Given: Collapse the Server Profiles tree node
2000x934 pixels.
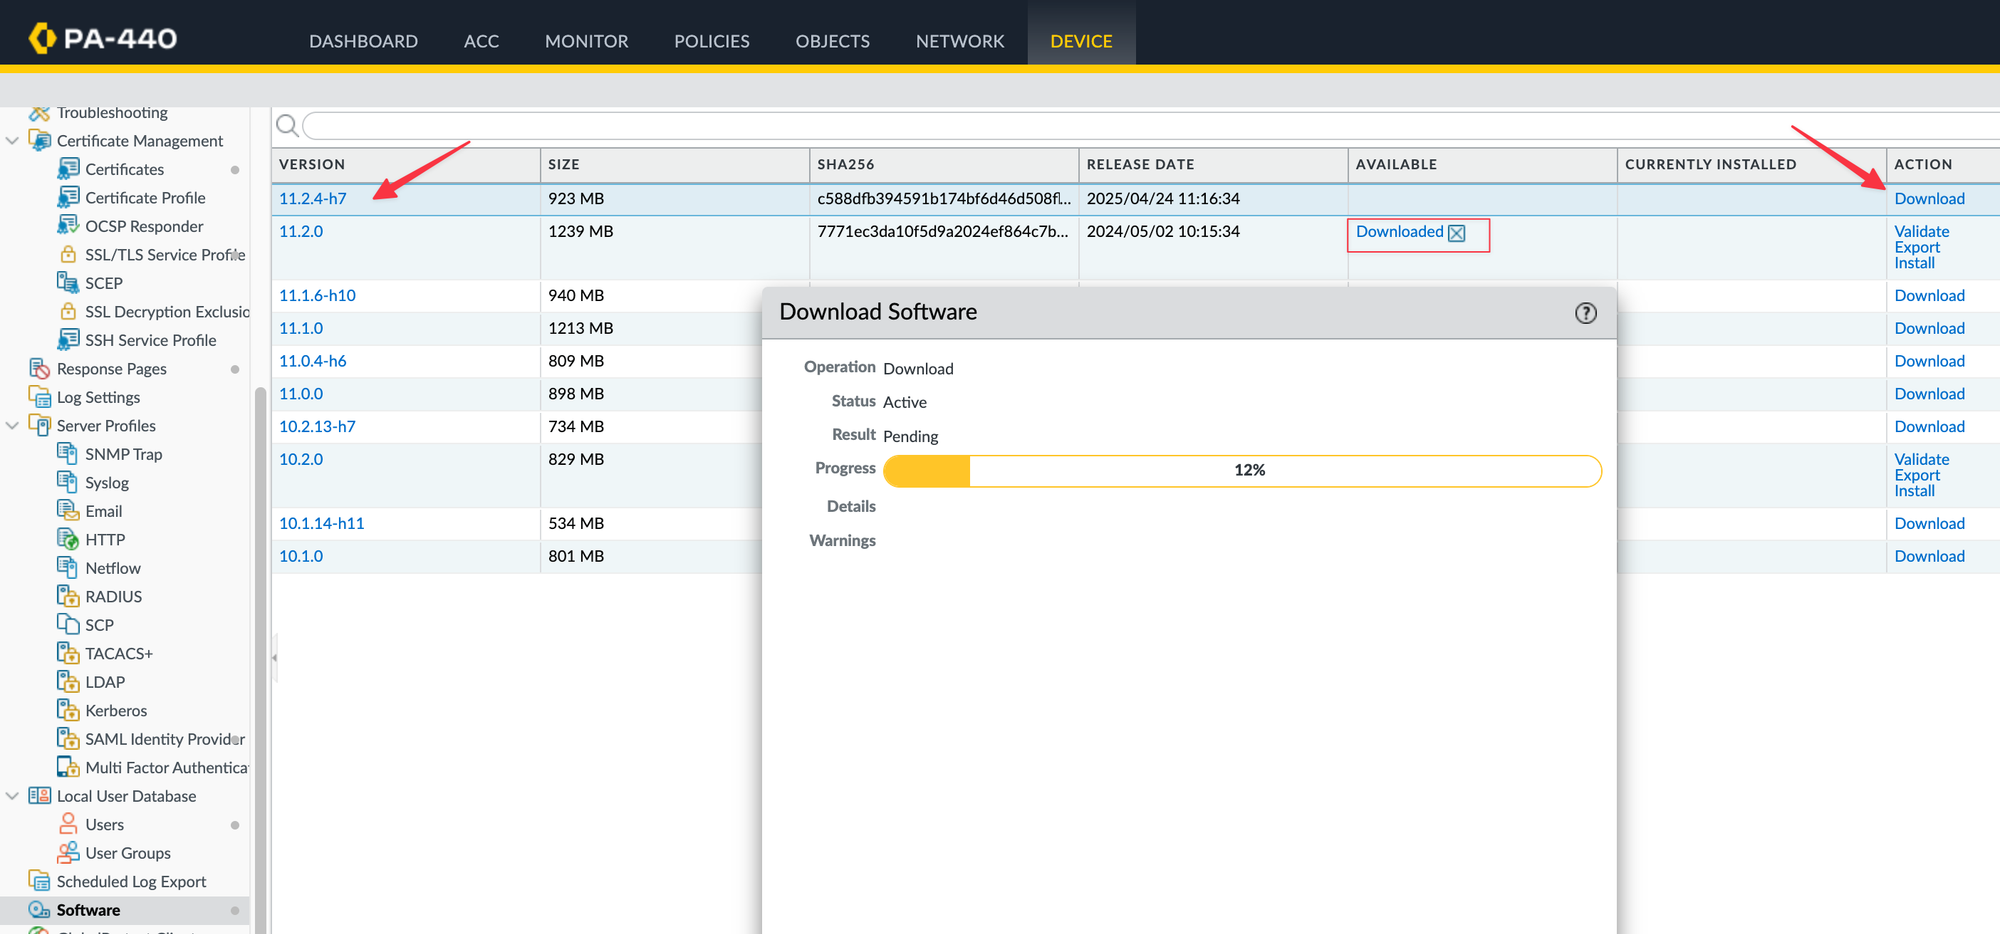Looking at the screenshot, I should pos(13,426).
